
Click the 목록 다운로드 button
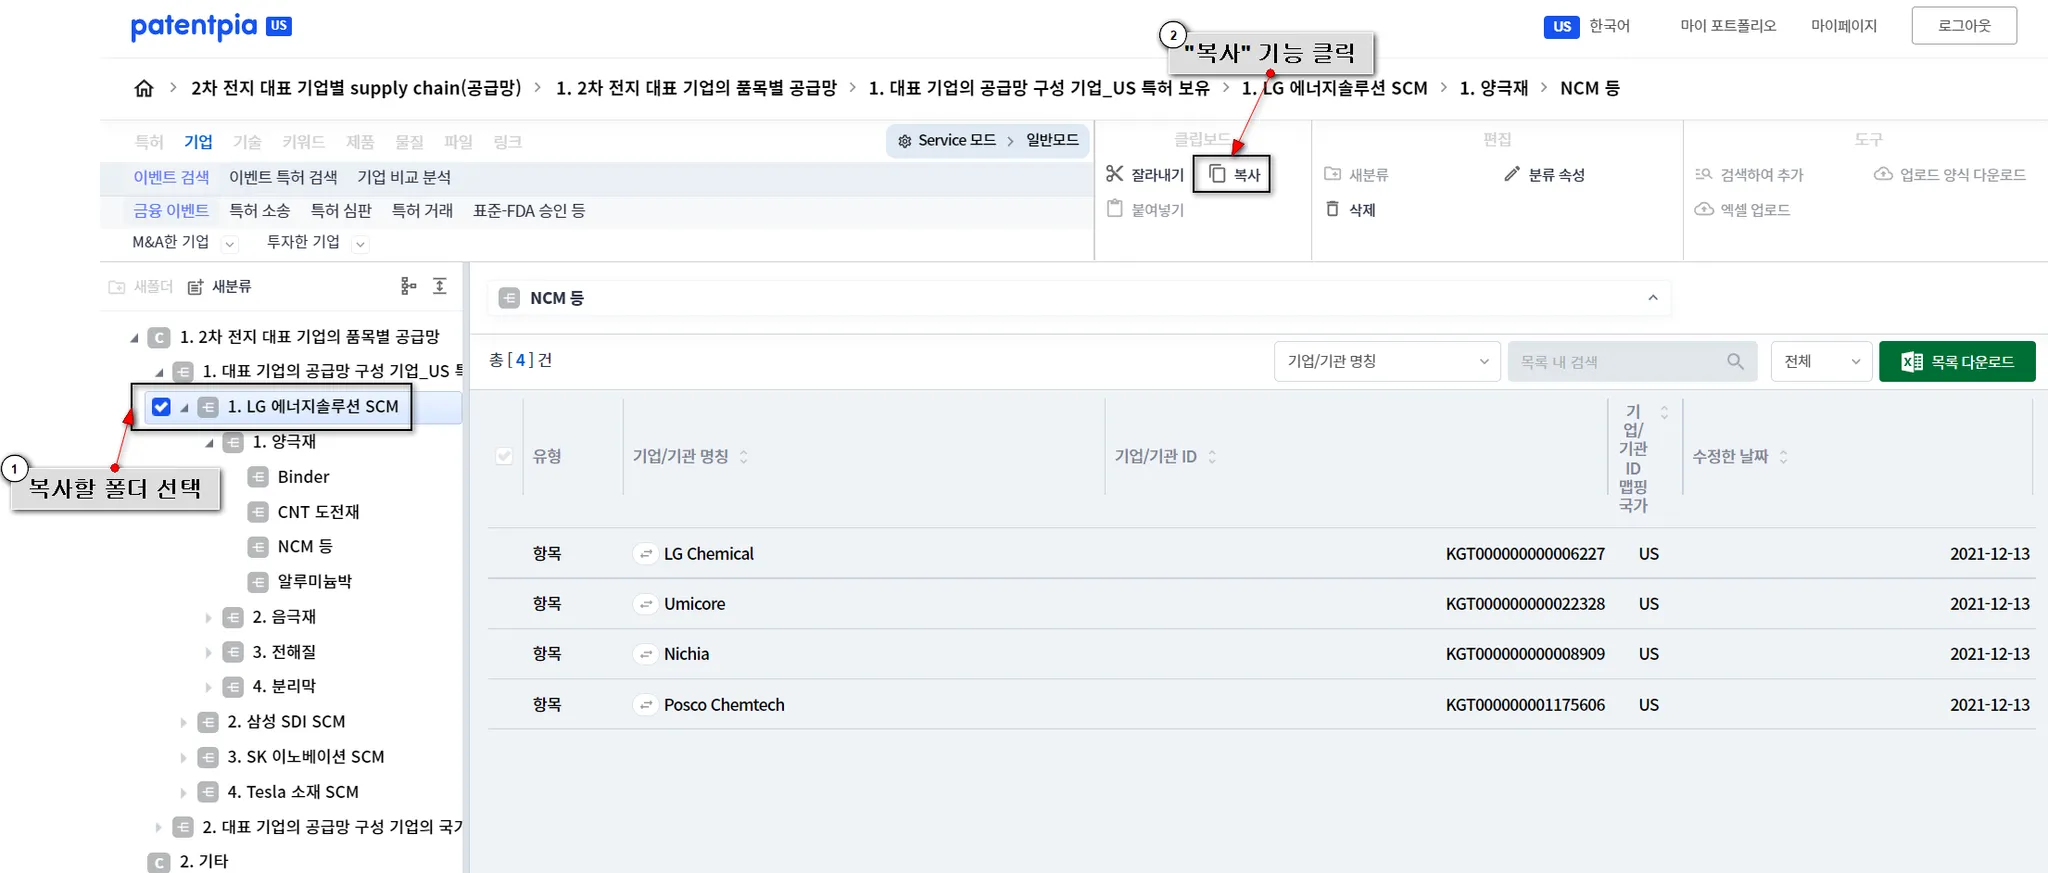coord(1957,362)
